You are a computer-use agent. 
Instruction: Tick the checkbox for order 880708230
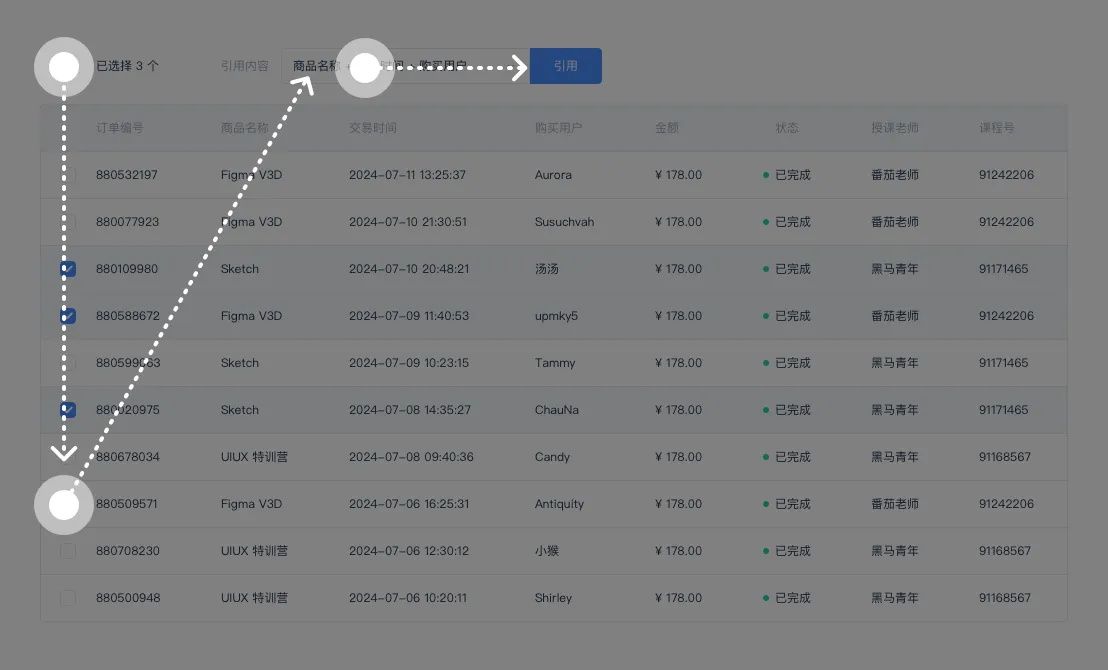point(68,551)
